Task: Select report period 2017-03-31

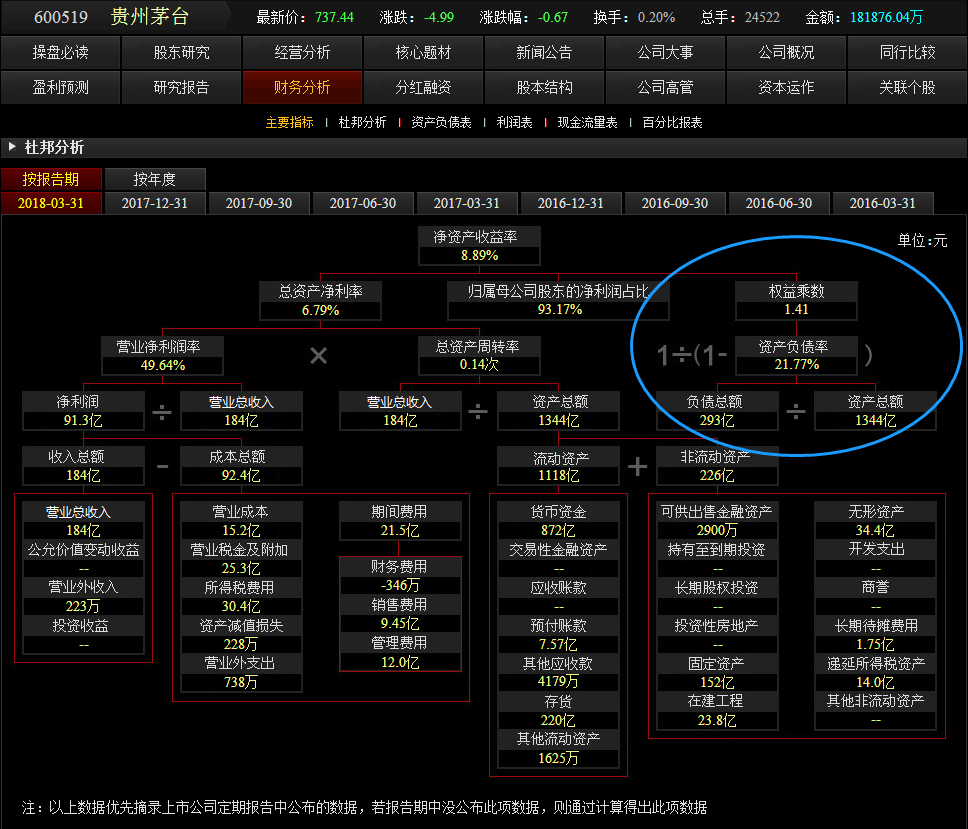Action: [x=467, y=203]
